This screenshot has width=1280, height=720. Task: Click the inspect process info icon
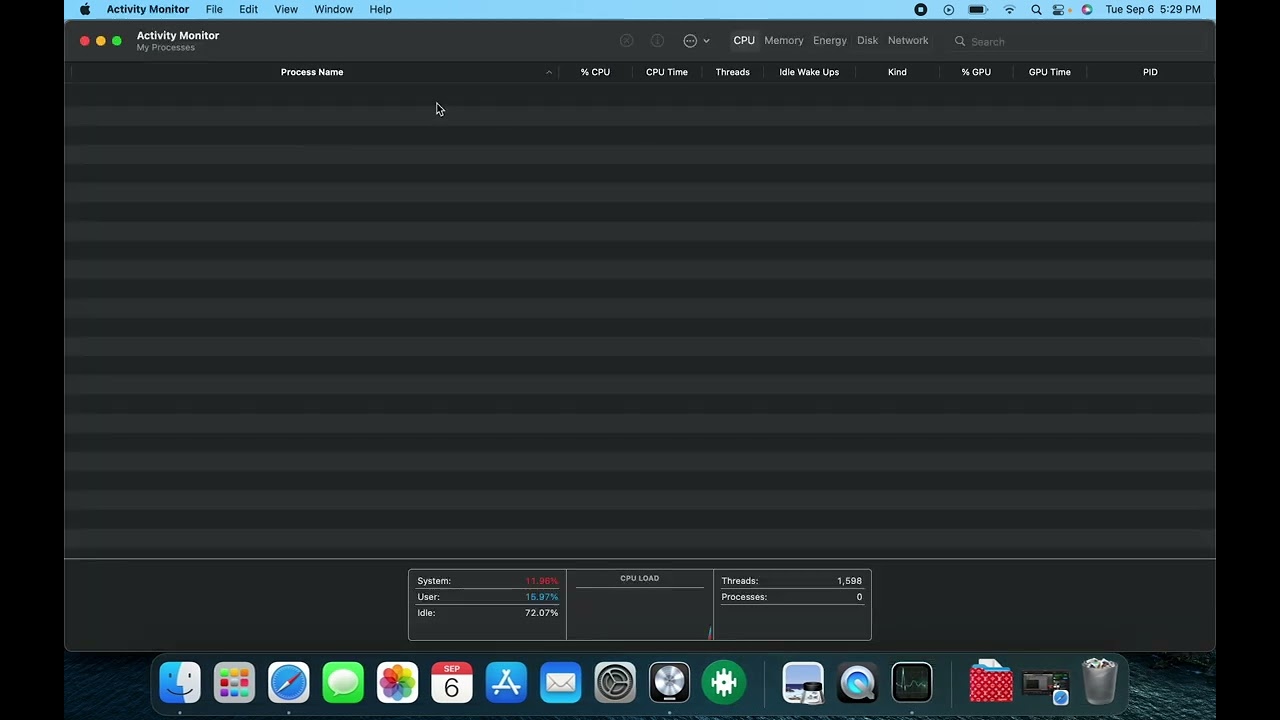click(657, 41)
